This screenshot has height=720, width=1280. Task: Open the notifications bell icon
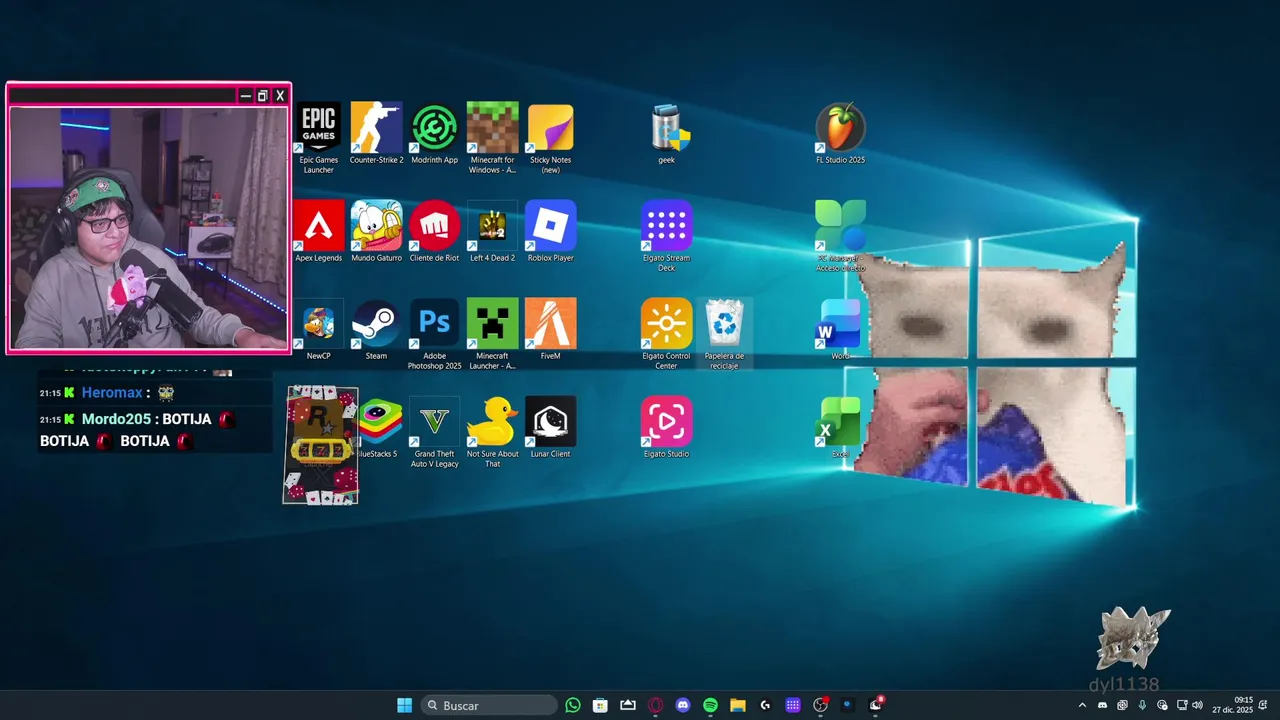point(1263,705)
